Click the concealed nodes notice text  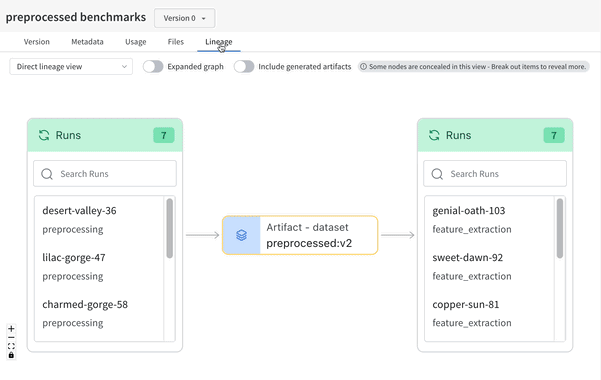(478, 67)
